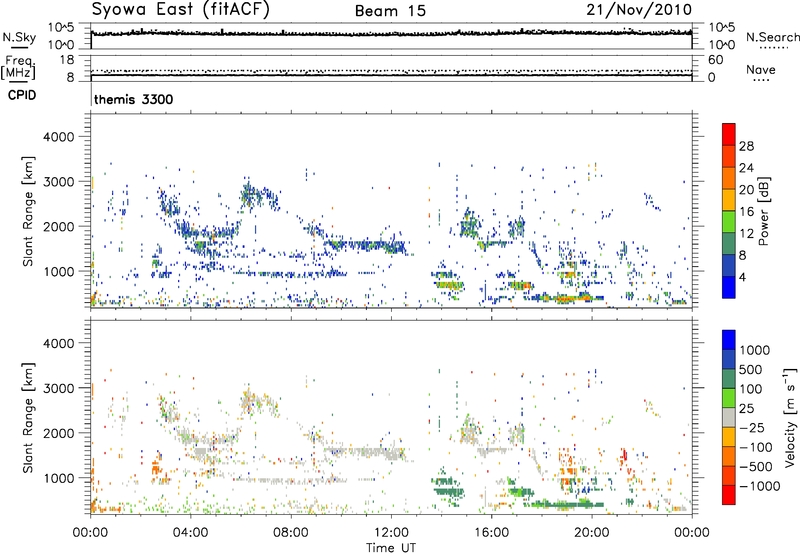Click the '04:00' time tick label

click(x=191, y=533)
